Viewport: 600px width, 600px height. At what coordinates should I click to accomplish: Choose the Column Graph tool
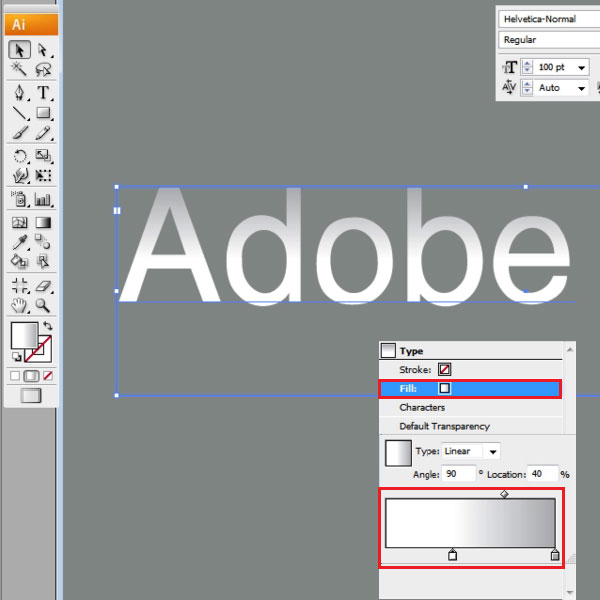pos(42,199)
